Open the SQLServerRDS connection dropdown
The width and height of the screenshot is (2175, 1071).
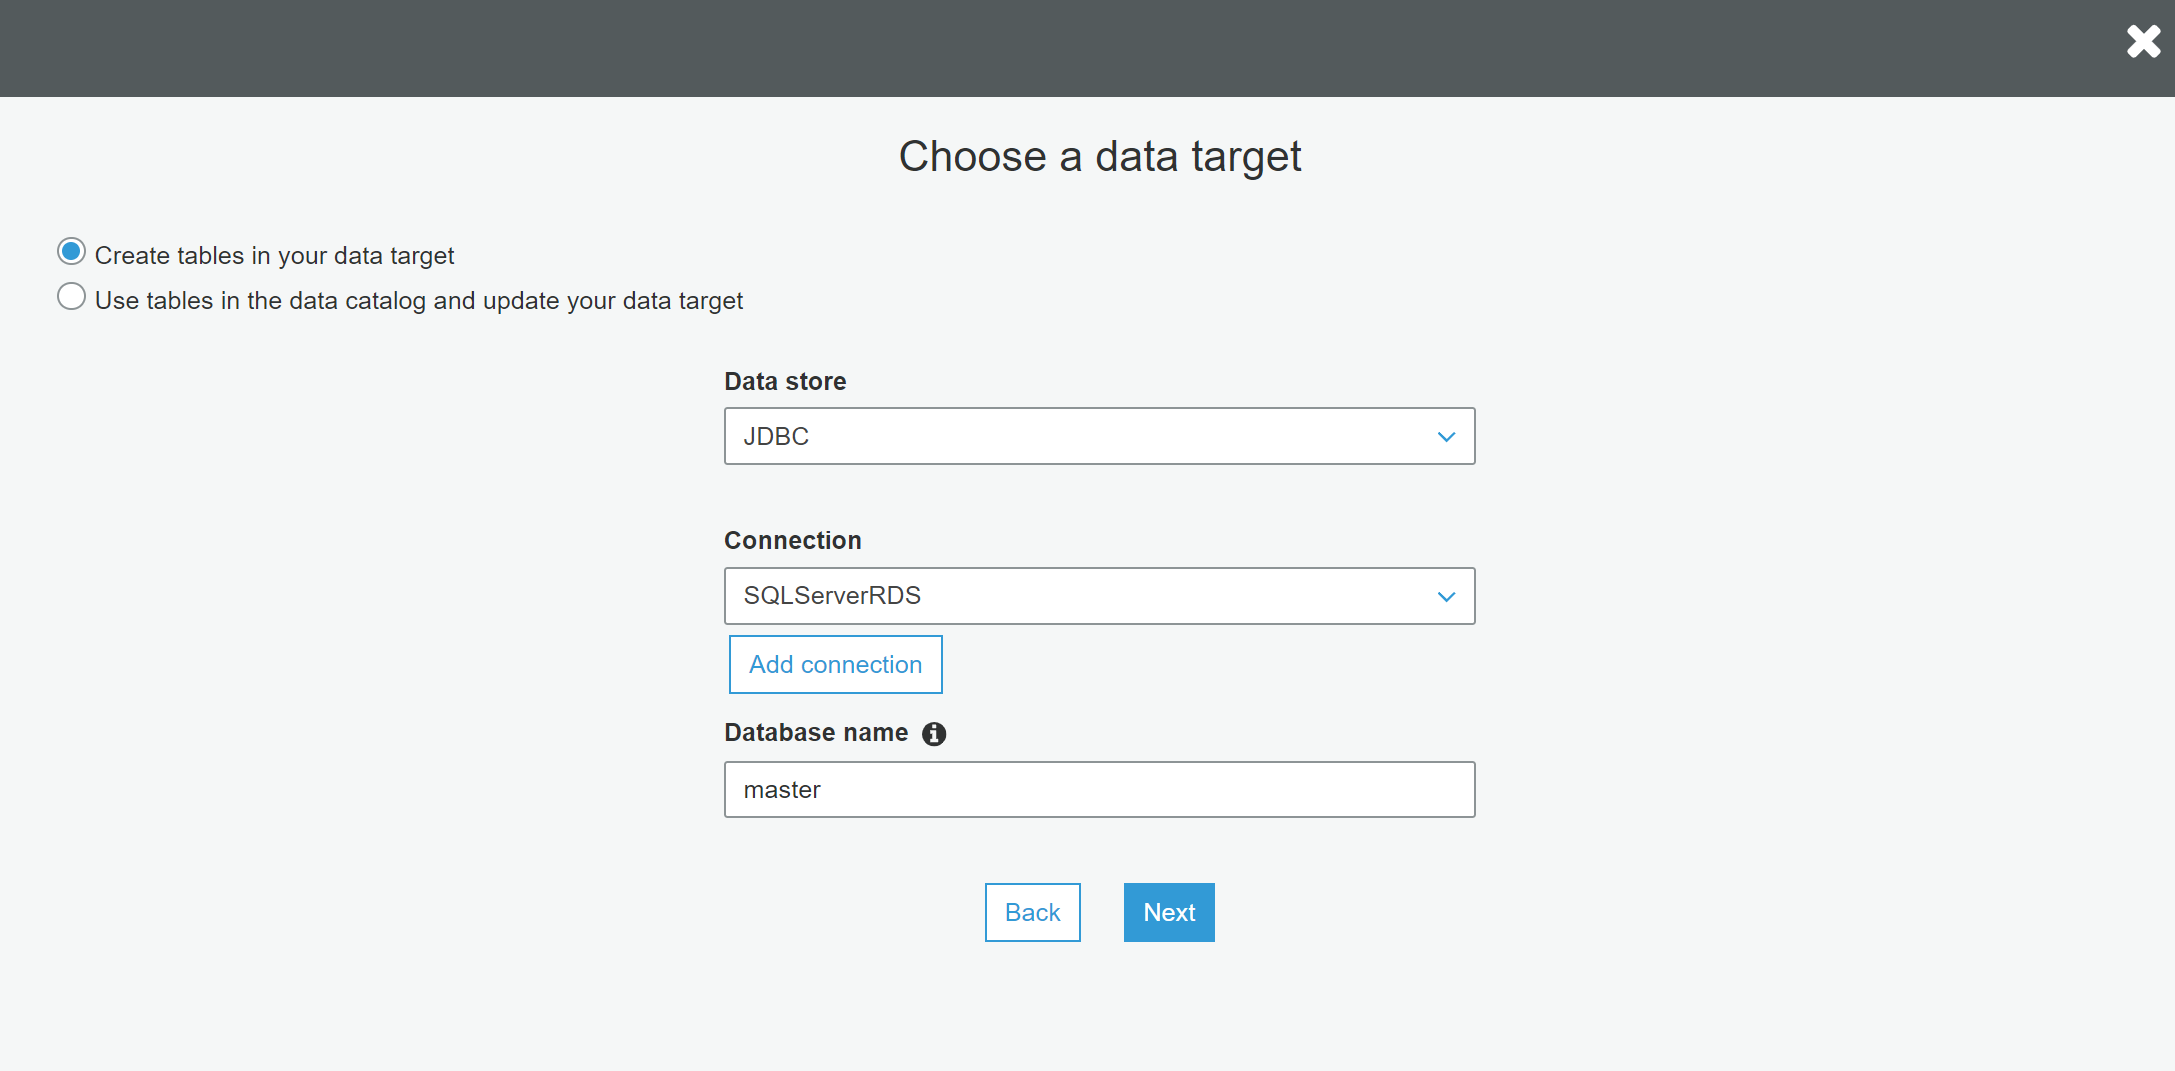(1098, 596)
